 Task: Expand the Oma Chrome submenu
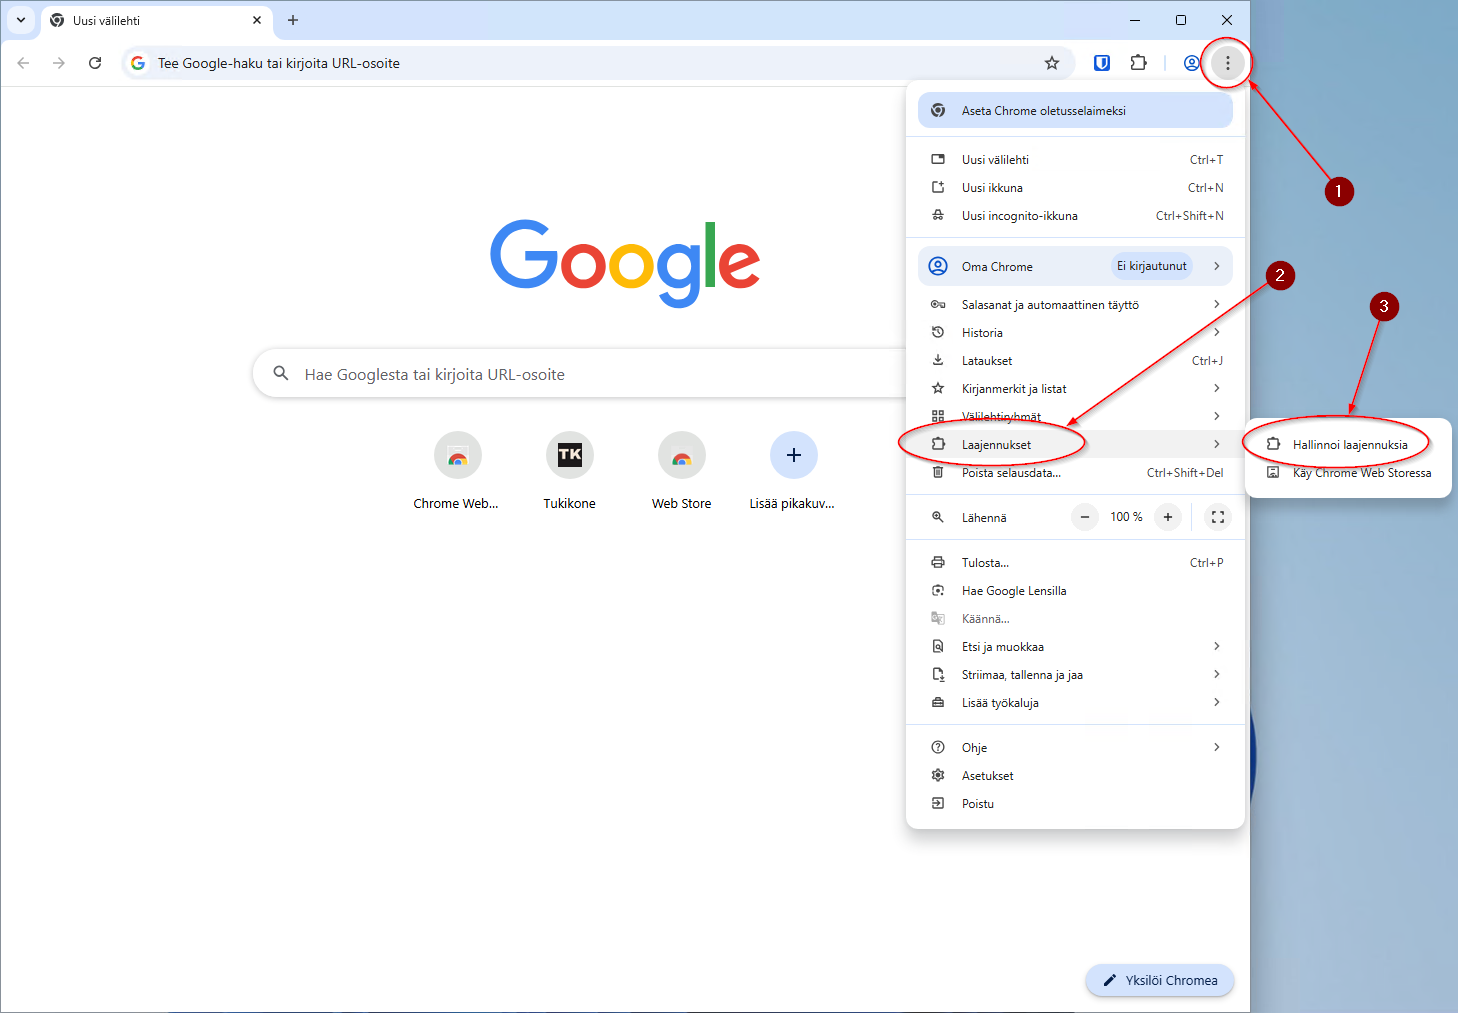tap(1075, 266)
